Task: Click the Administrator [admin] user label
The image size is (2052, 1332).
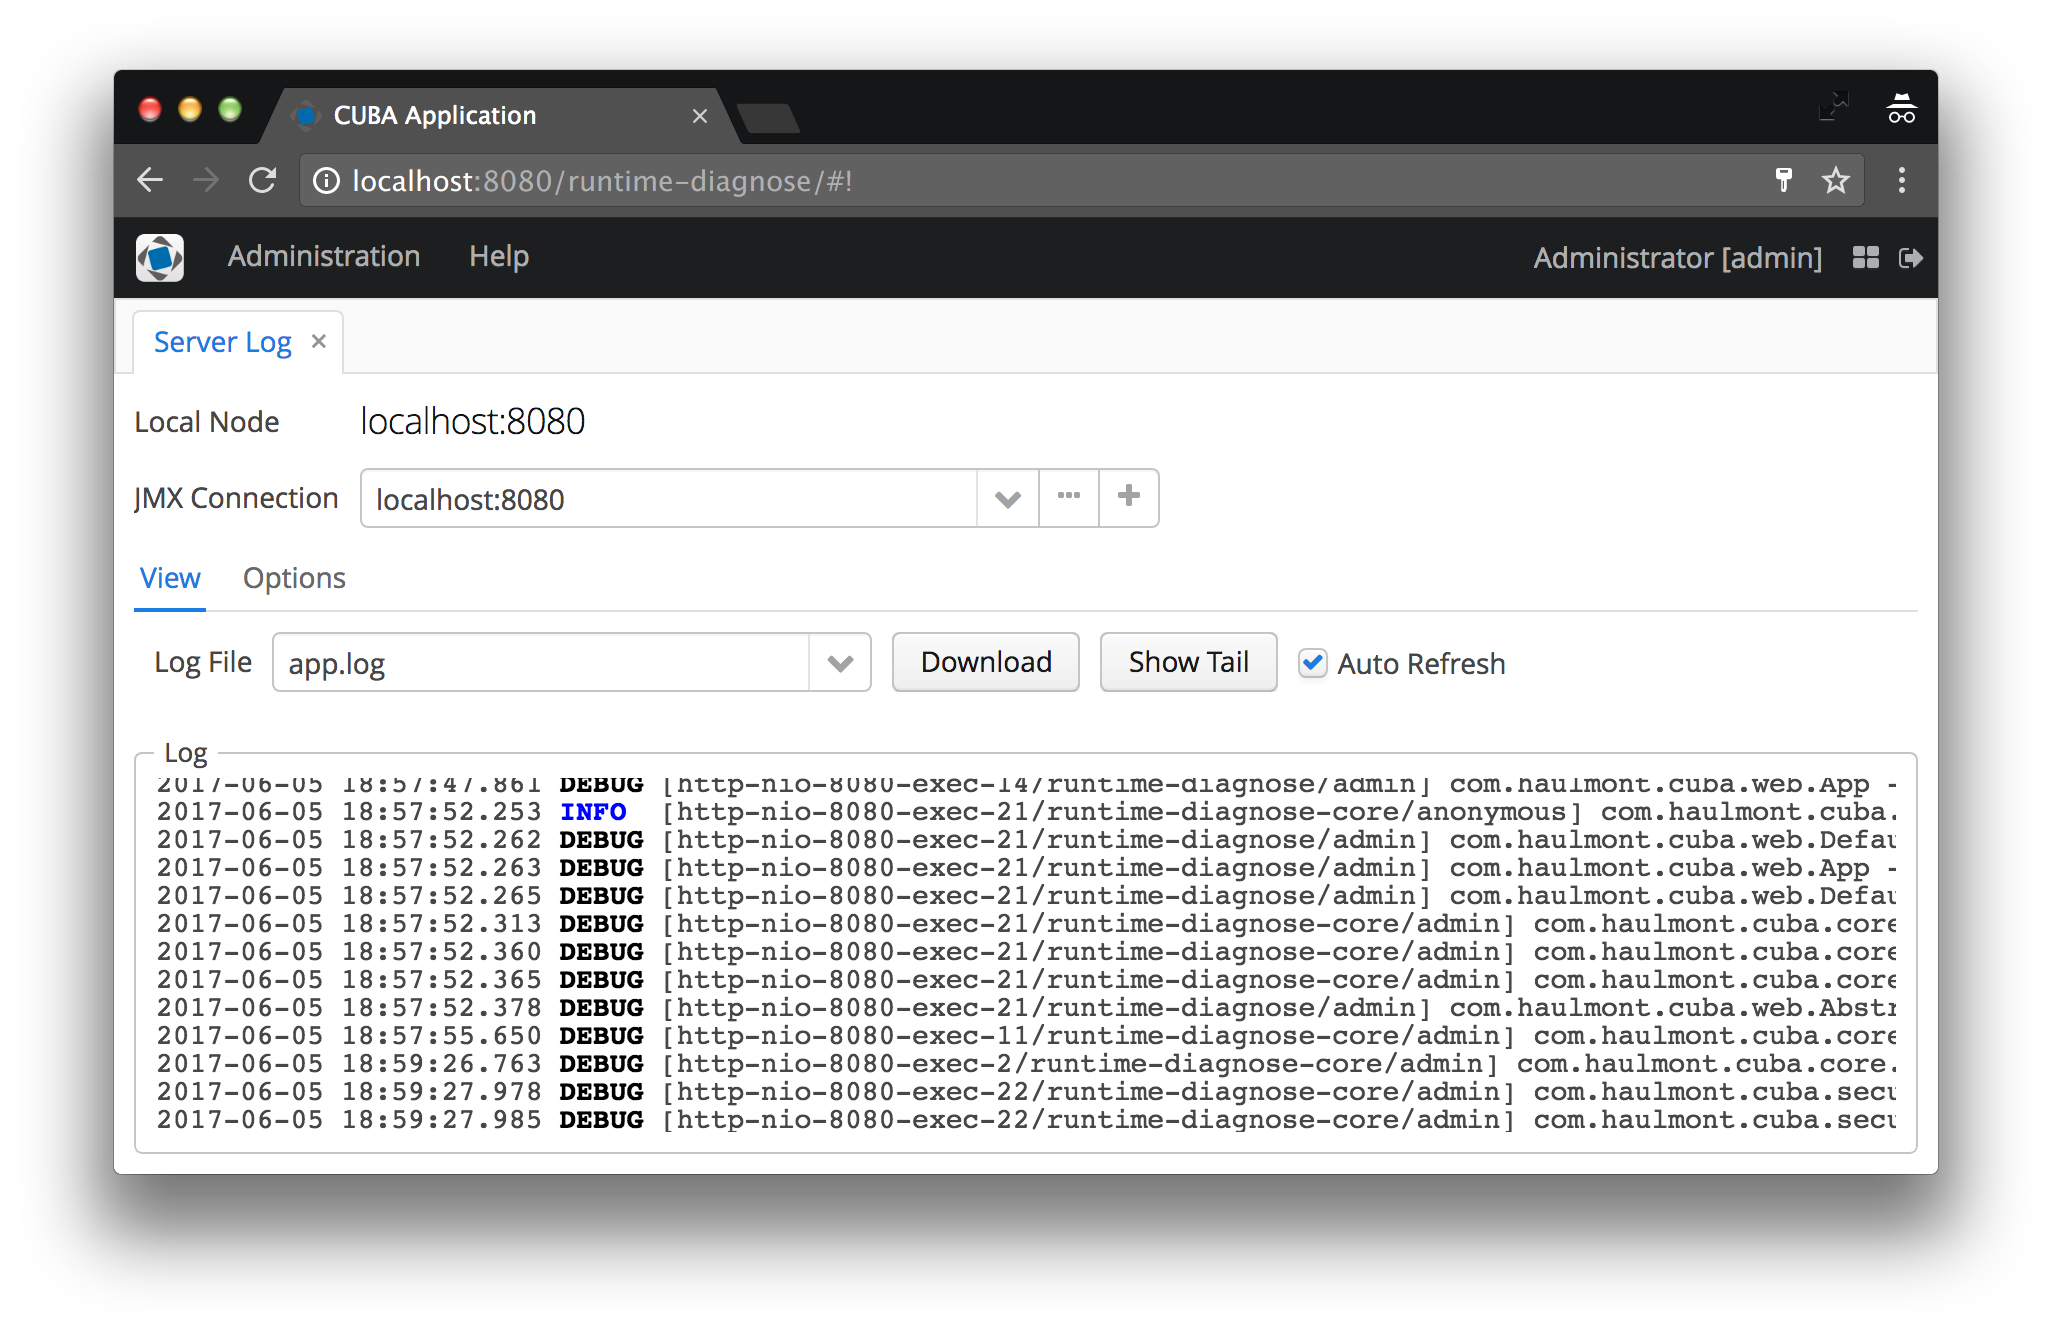Action: point(1677,258)
